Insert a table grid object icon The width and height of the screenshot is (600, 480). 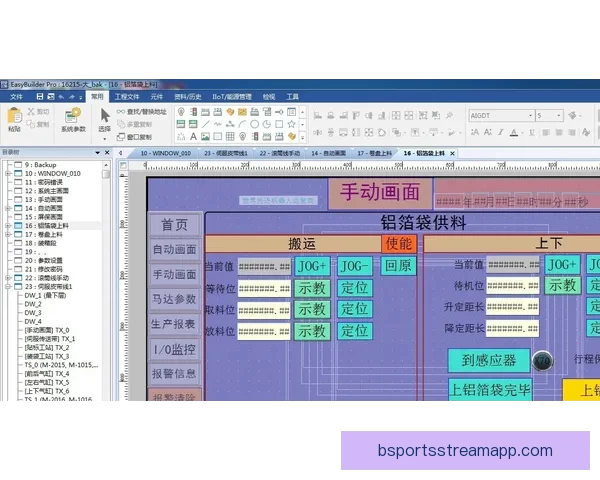(x=230, y=136)
